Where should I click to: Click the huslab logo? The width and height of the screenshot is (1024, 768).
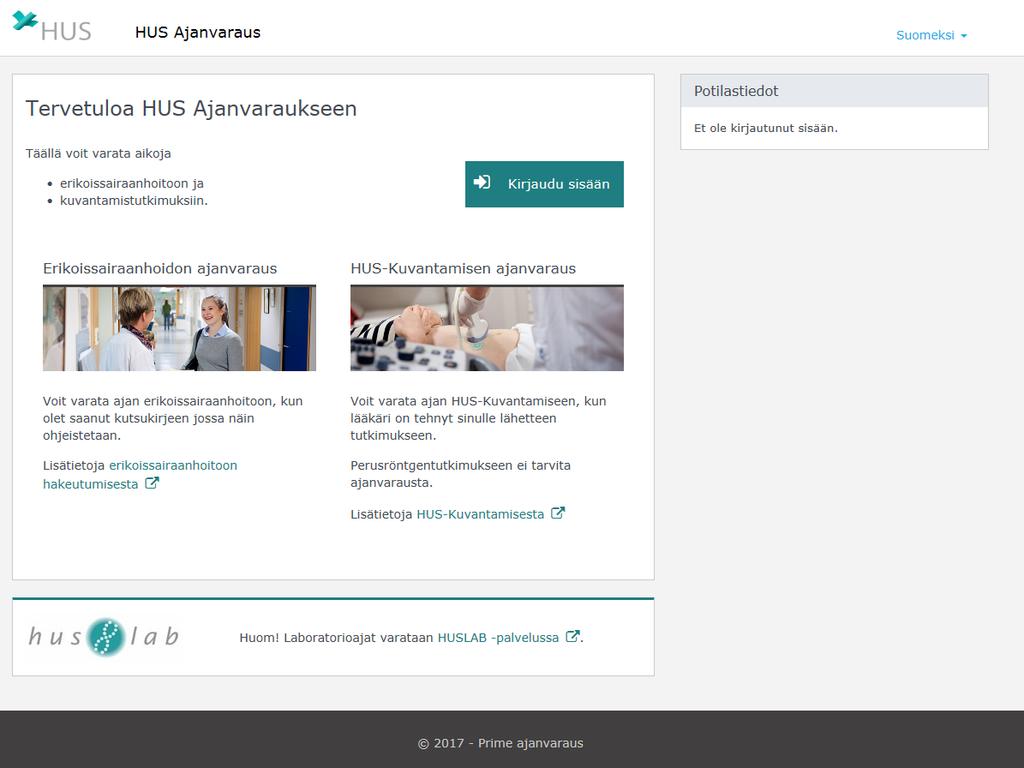[103, 637]
